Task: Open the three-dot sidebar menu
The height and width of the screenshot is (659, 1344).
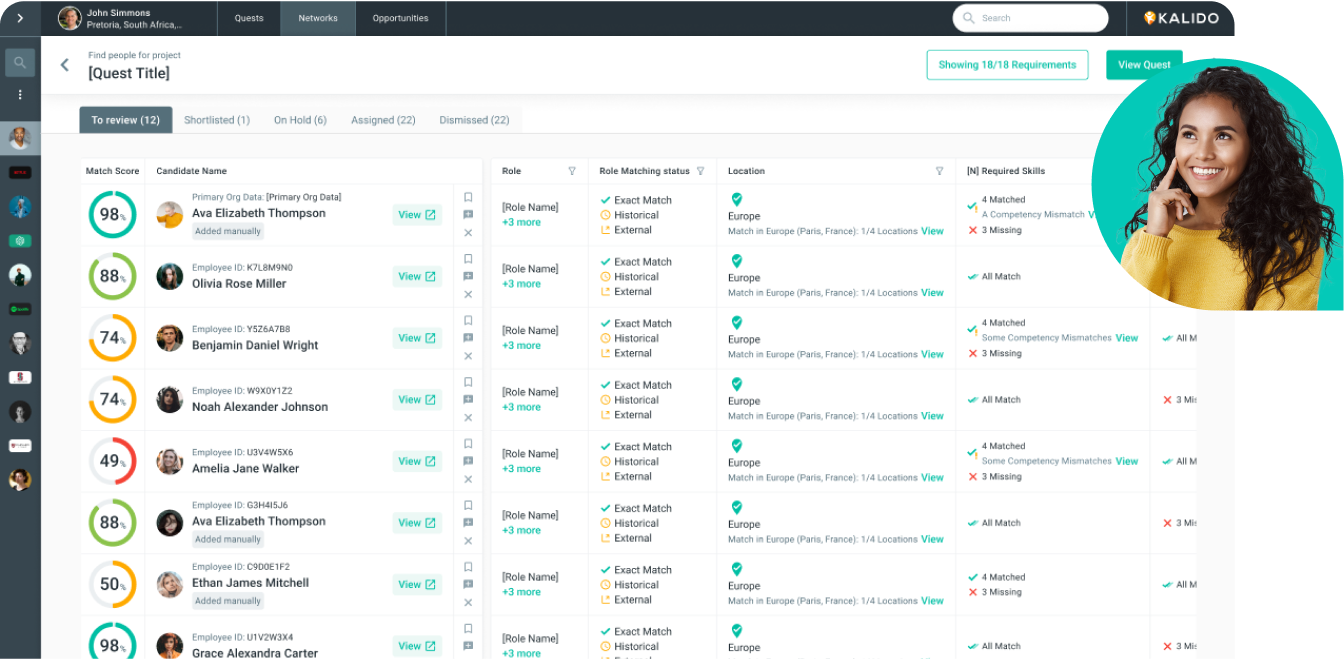Action: pyautogui.click(x=20, y=95)
